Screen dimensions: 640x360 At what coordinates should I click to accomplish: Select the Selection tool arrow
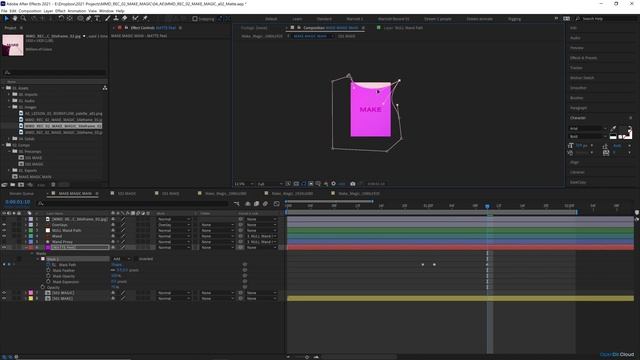point(6,18)
